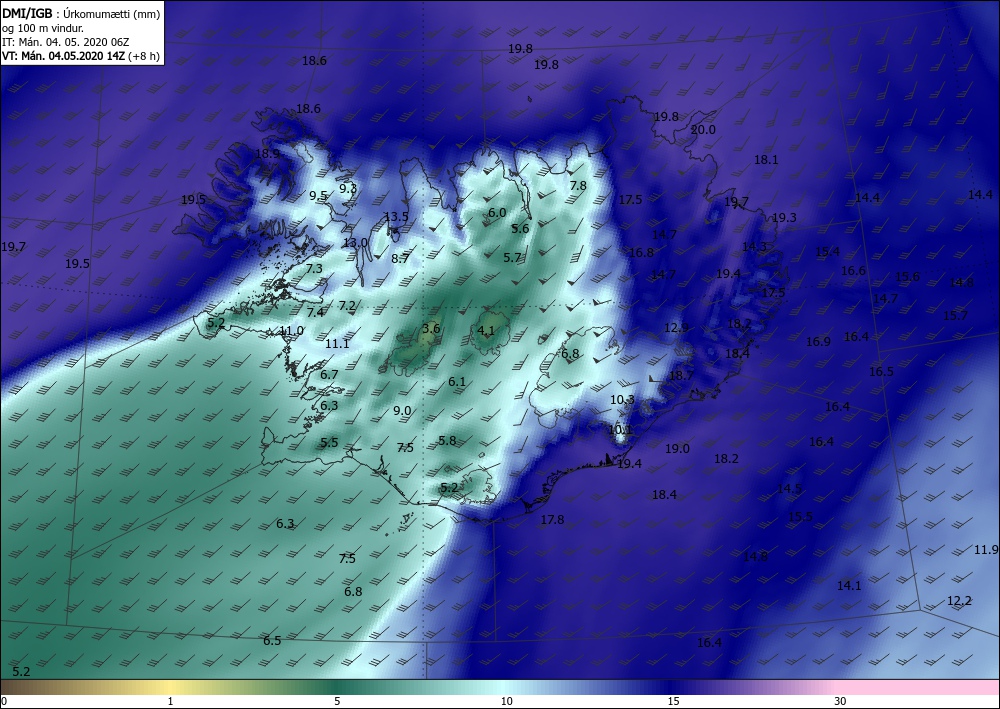This screenshot has width=1000, height=709.
Task: Click the map value 5.7
Action: [x=512, y=258]
